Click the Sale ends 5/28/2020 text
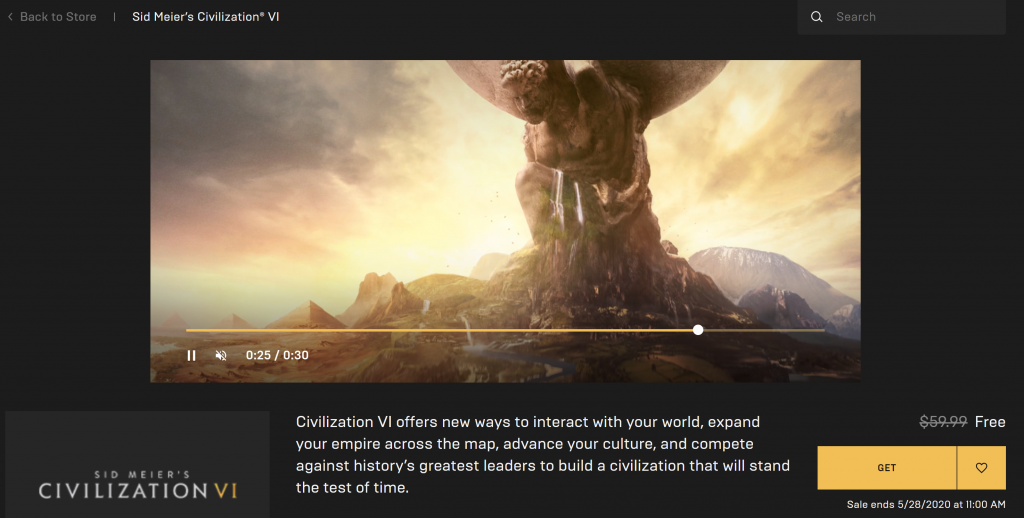 (x=926, y=504)
